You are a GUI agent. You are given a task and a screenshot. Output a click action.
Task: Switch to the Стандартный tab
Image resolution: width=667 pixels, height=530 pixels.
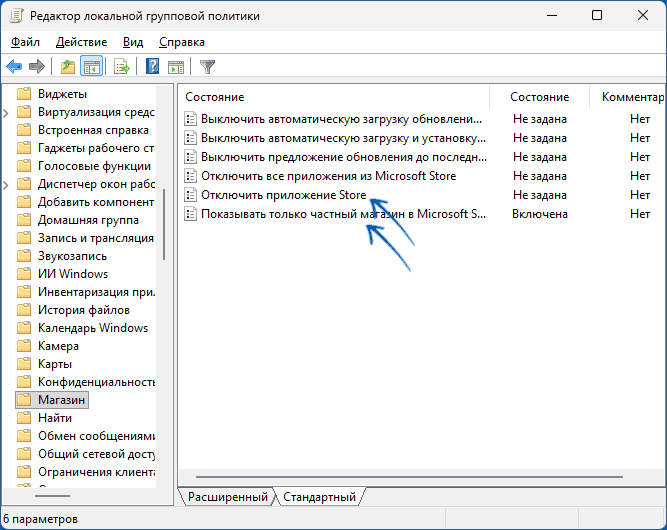pos(319,497)
